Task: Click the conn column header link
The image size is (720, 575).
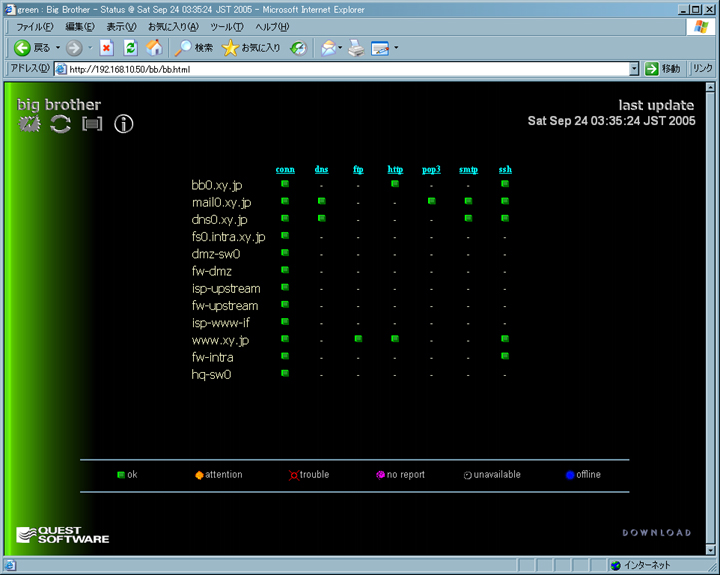Action: pos(285,169)
